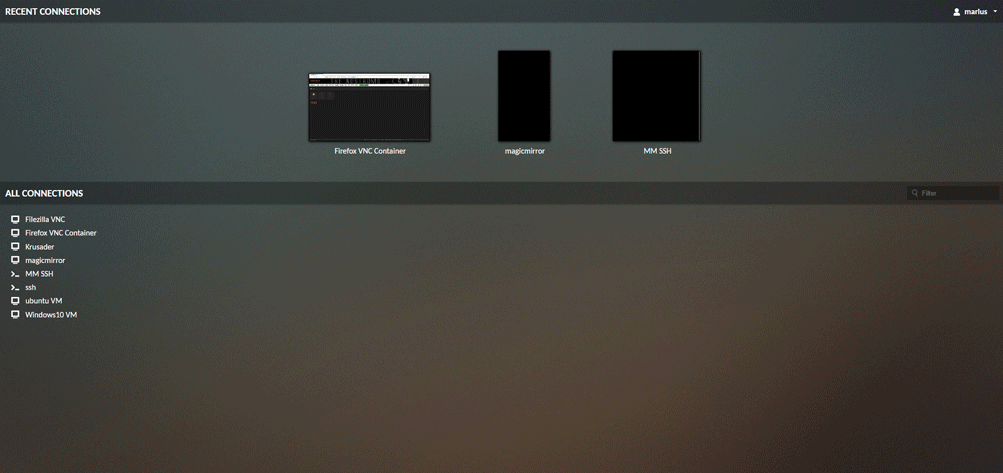Open the MM SSH recent connection thumbnail

(x=656, y=96)
